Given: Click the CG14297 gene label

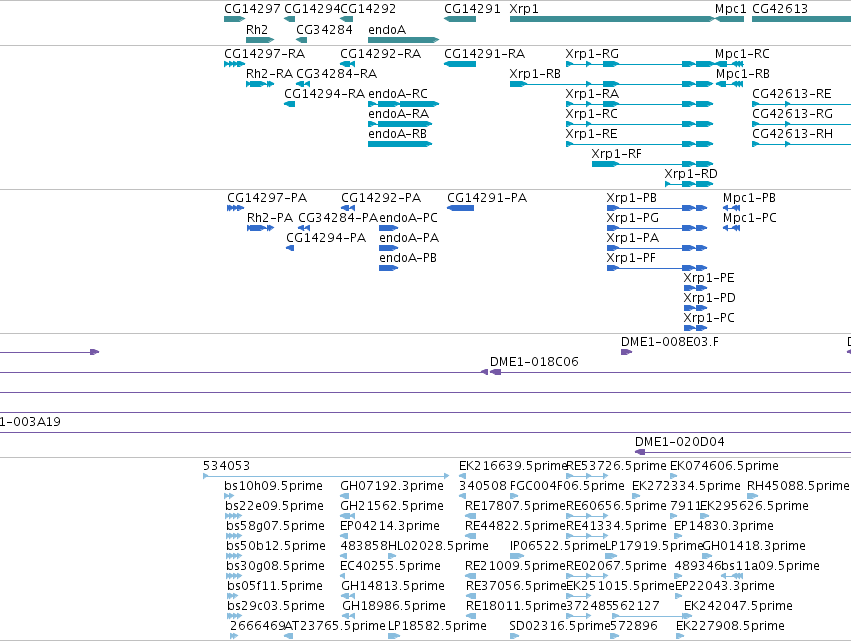Looking at the screenshot, I should [252, 9].
